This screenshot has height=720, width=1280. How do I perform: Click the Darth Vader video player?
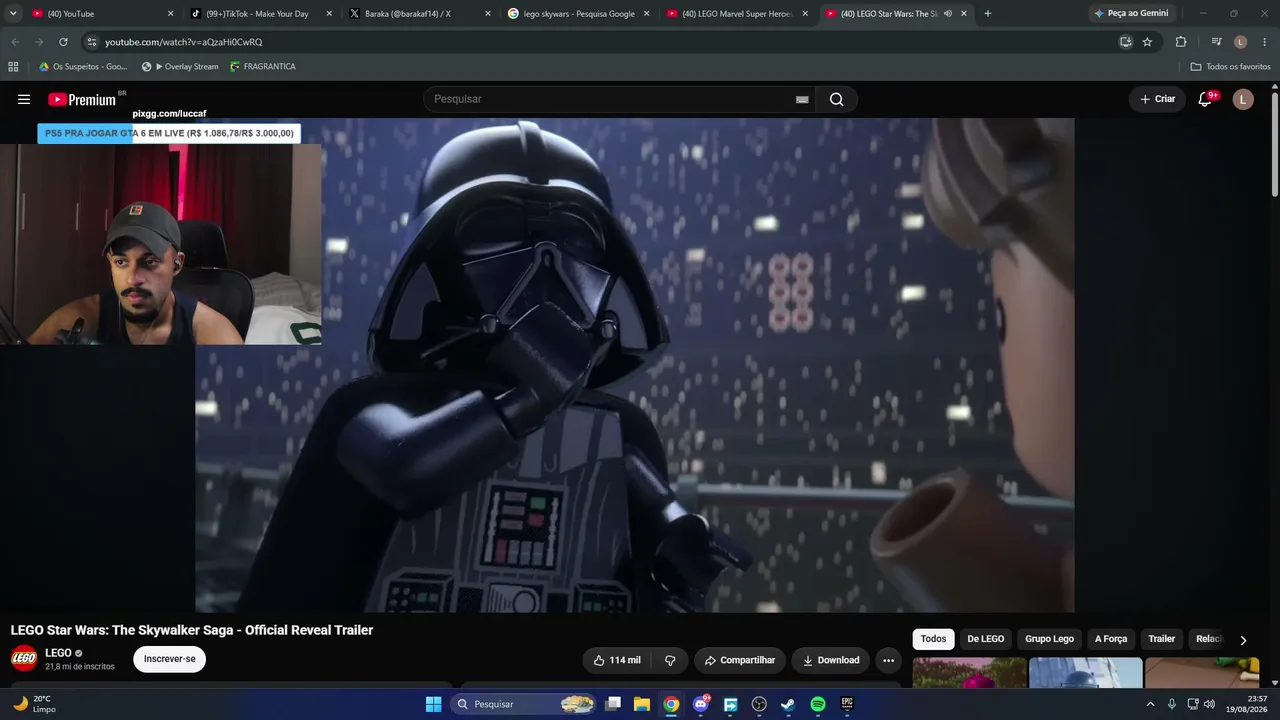pyautogui.click(x=635, y=365)
